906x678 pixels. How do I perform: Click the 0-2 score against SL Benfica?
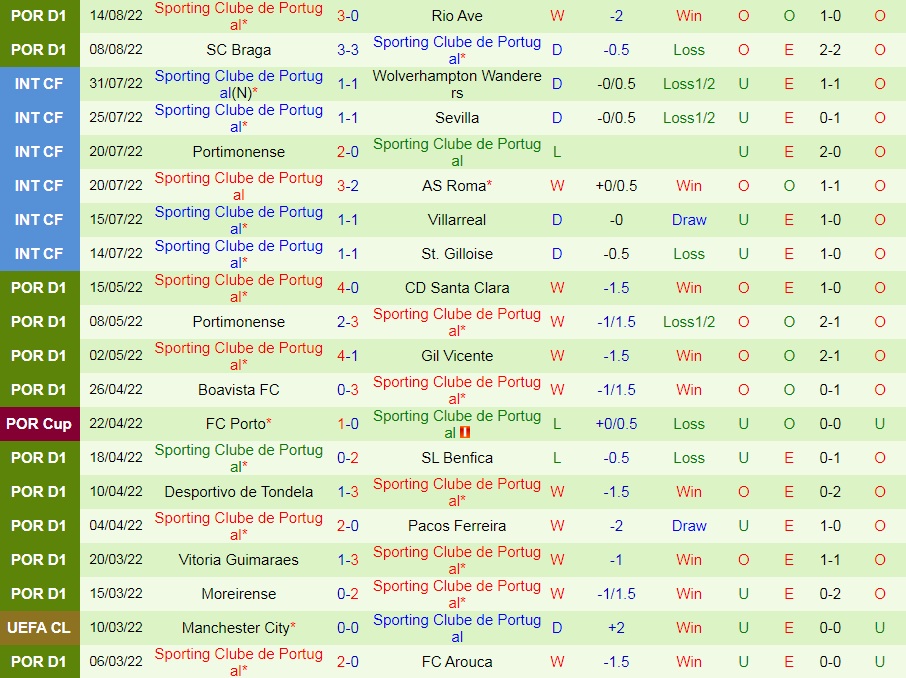[348, 458]
